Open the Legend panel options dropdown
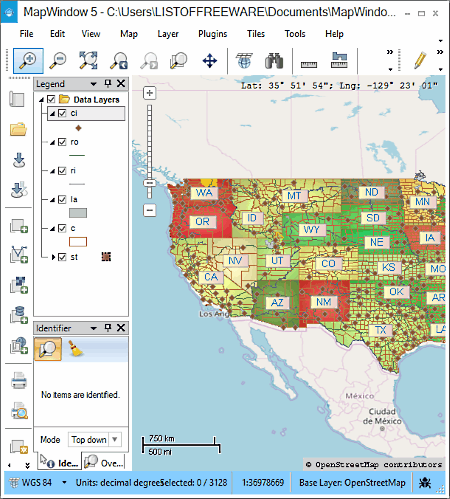Viewport: 450px width, 499px height. click(x=94, y=84)
